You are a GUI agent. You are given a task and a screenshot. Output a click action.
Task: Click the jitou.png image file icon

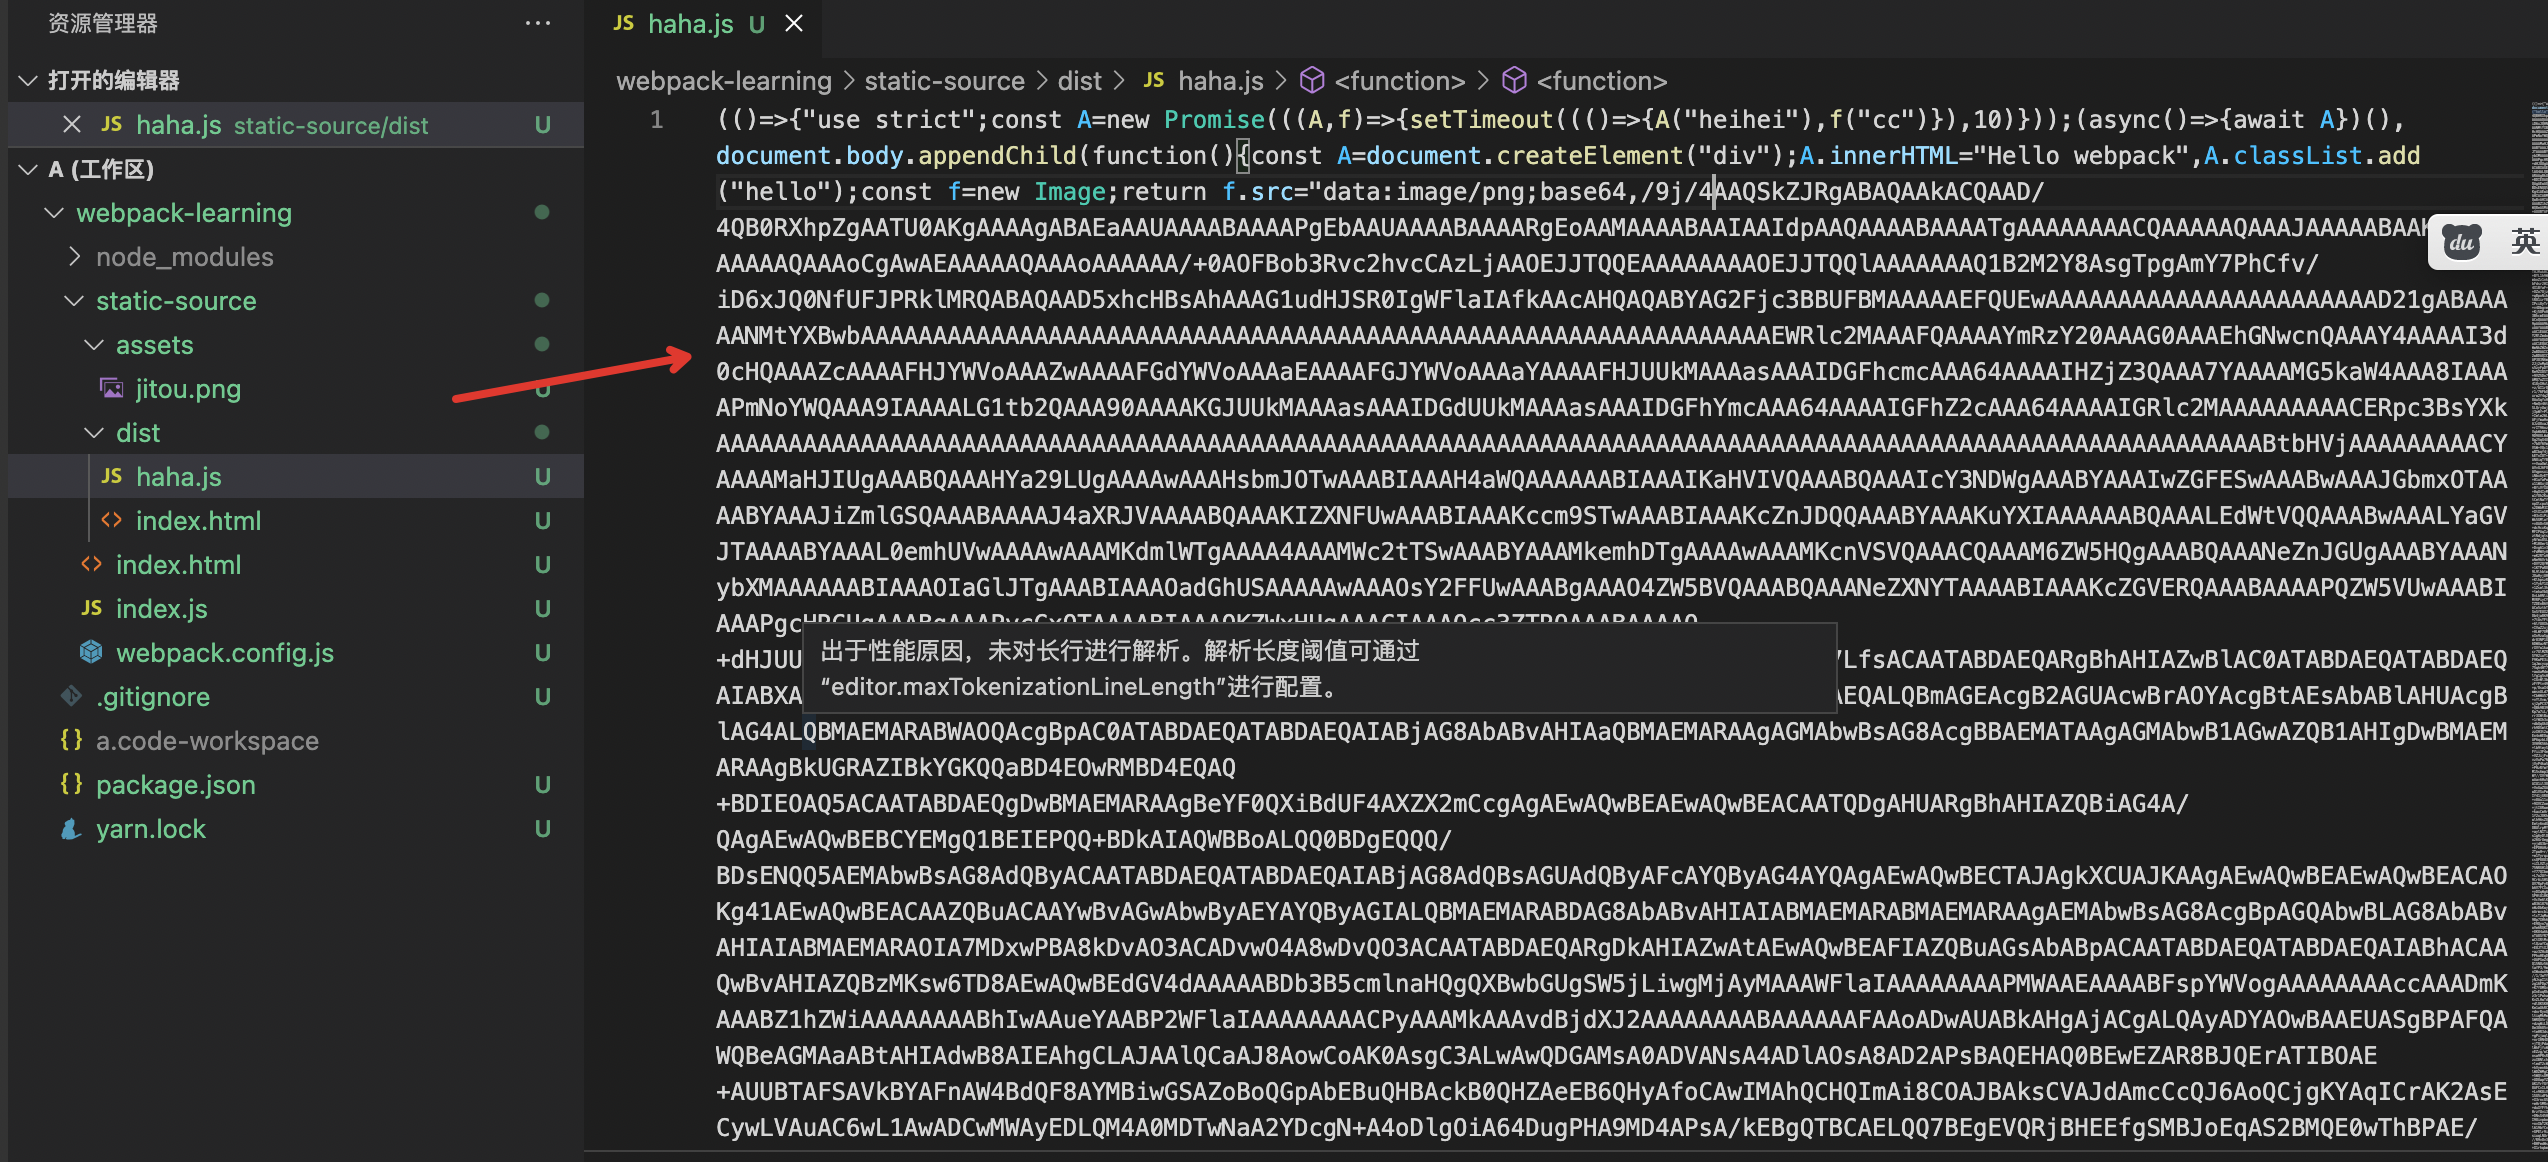coord(111,389)
